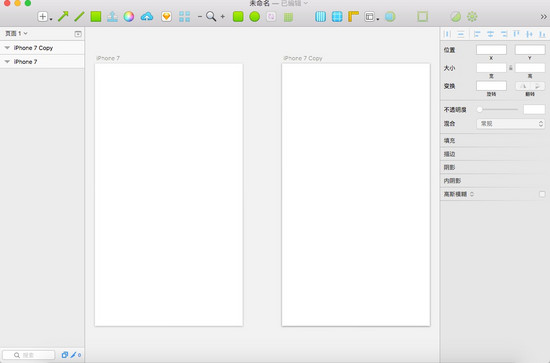
Task: Select the green line tool
Action: click(x=79, y=16)
